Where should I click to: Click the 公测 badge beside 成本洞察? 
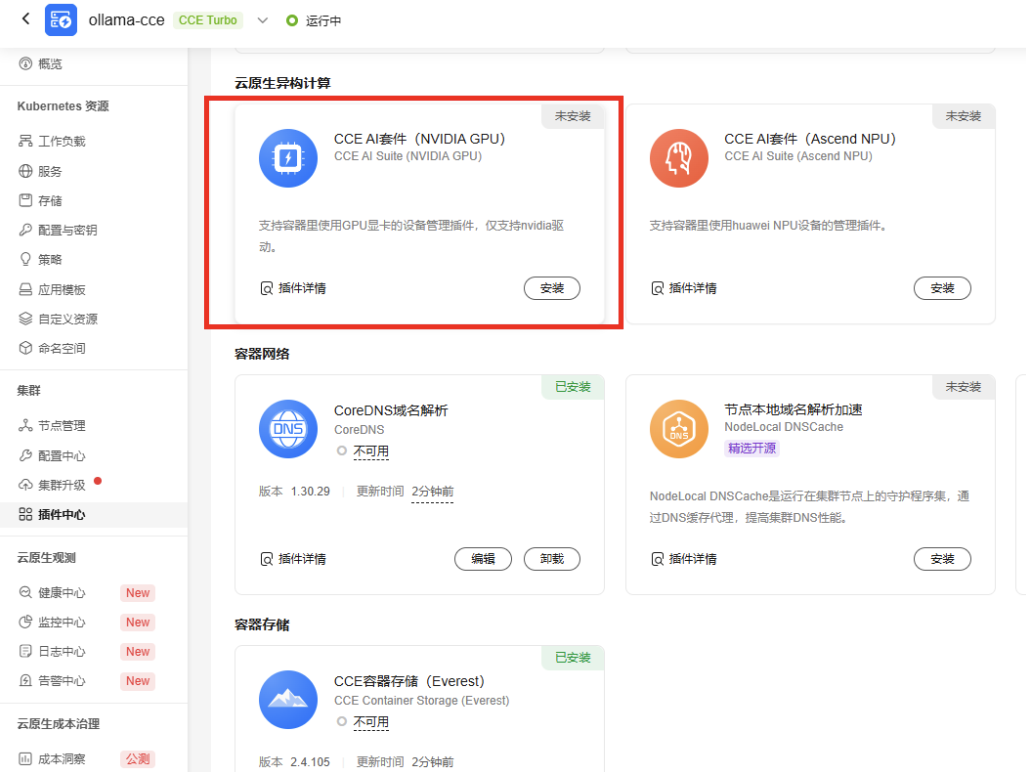(137, 759)
